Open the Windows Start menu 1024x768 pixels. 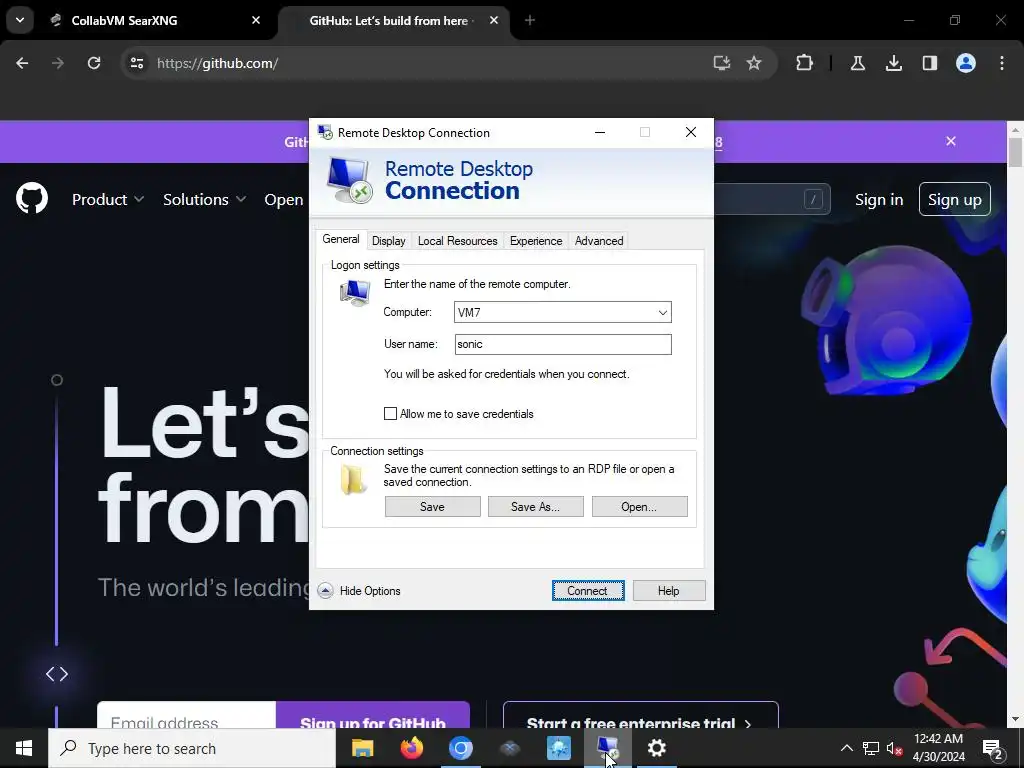pos(24,748)
